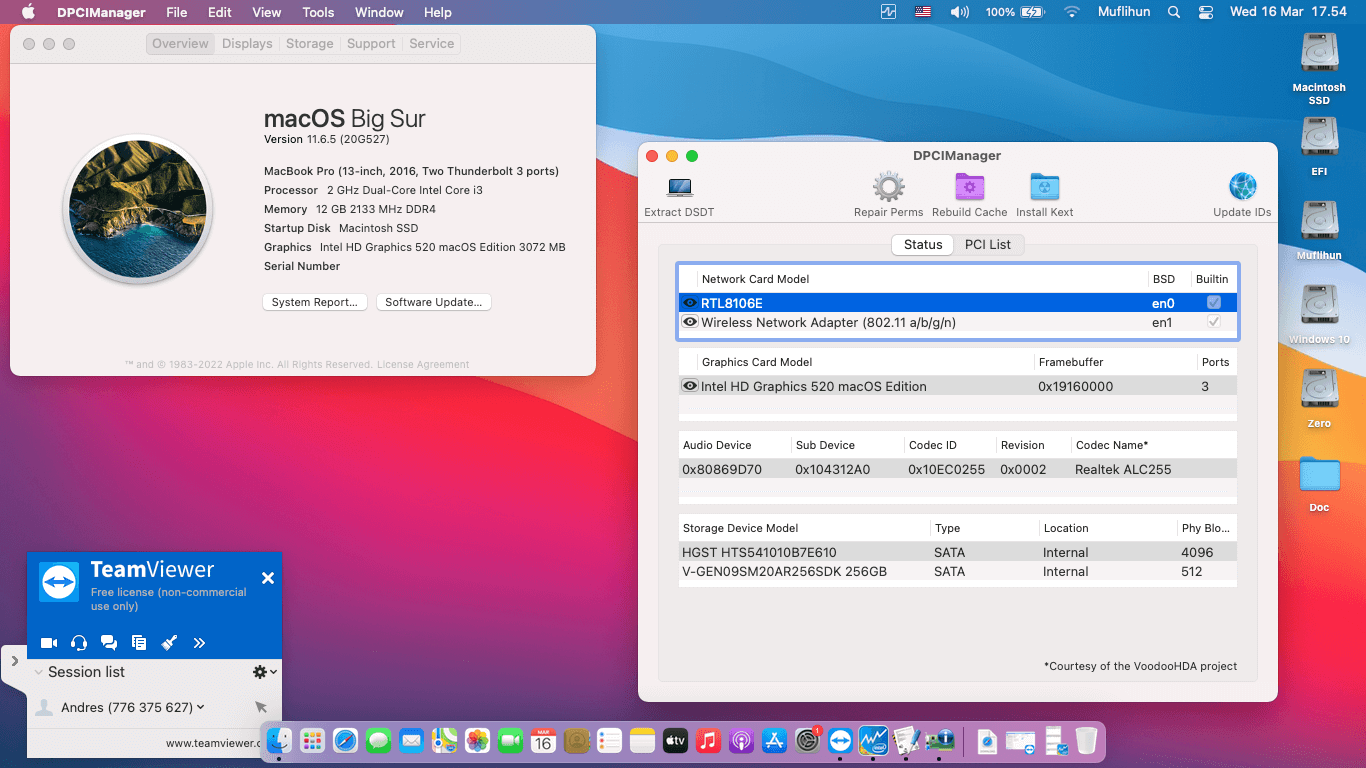Click the Extract DSDT icon
Screen dimensions: 1366x768
(680, 188)
